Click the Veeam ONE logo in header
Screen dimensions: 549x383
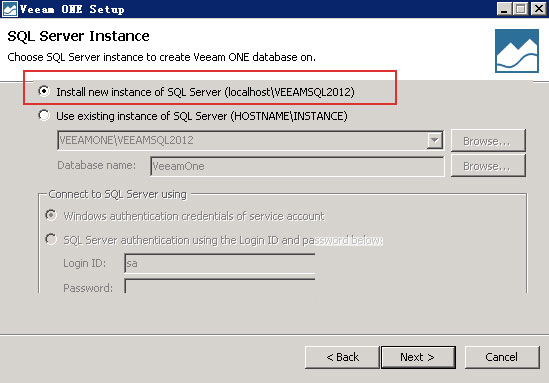[517, 51]
